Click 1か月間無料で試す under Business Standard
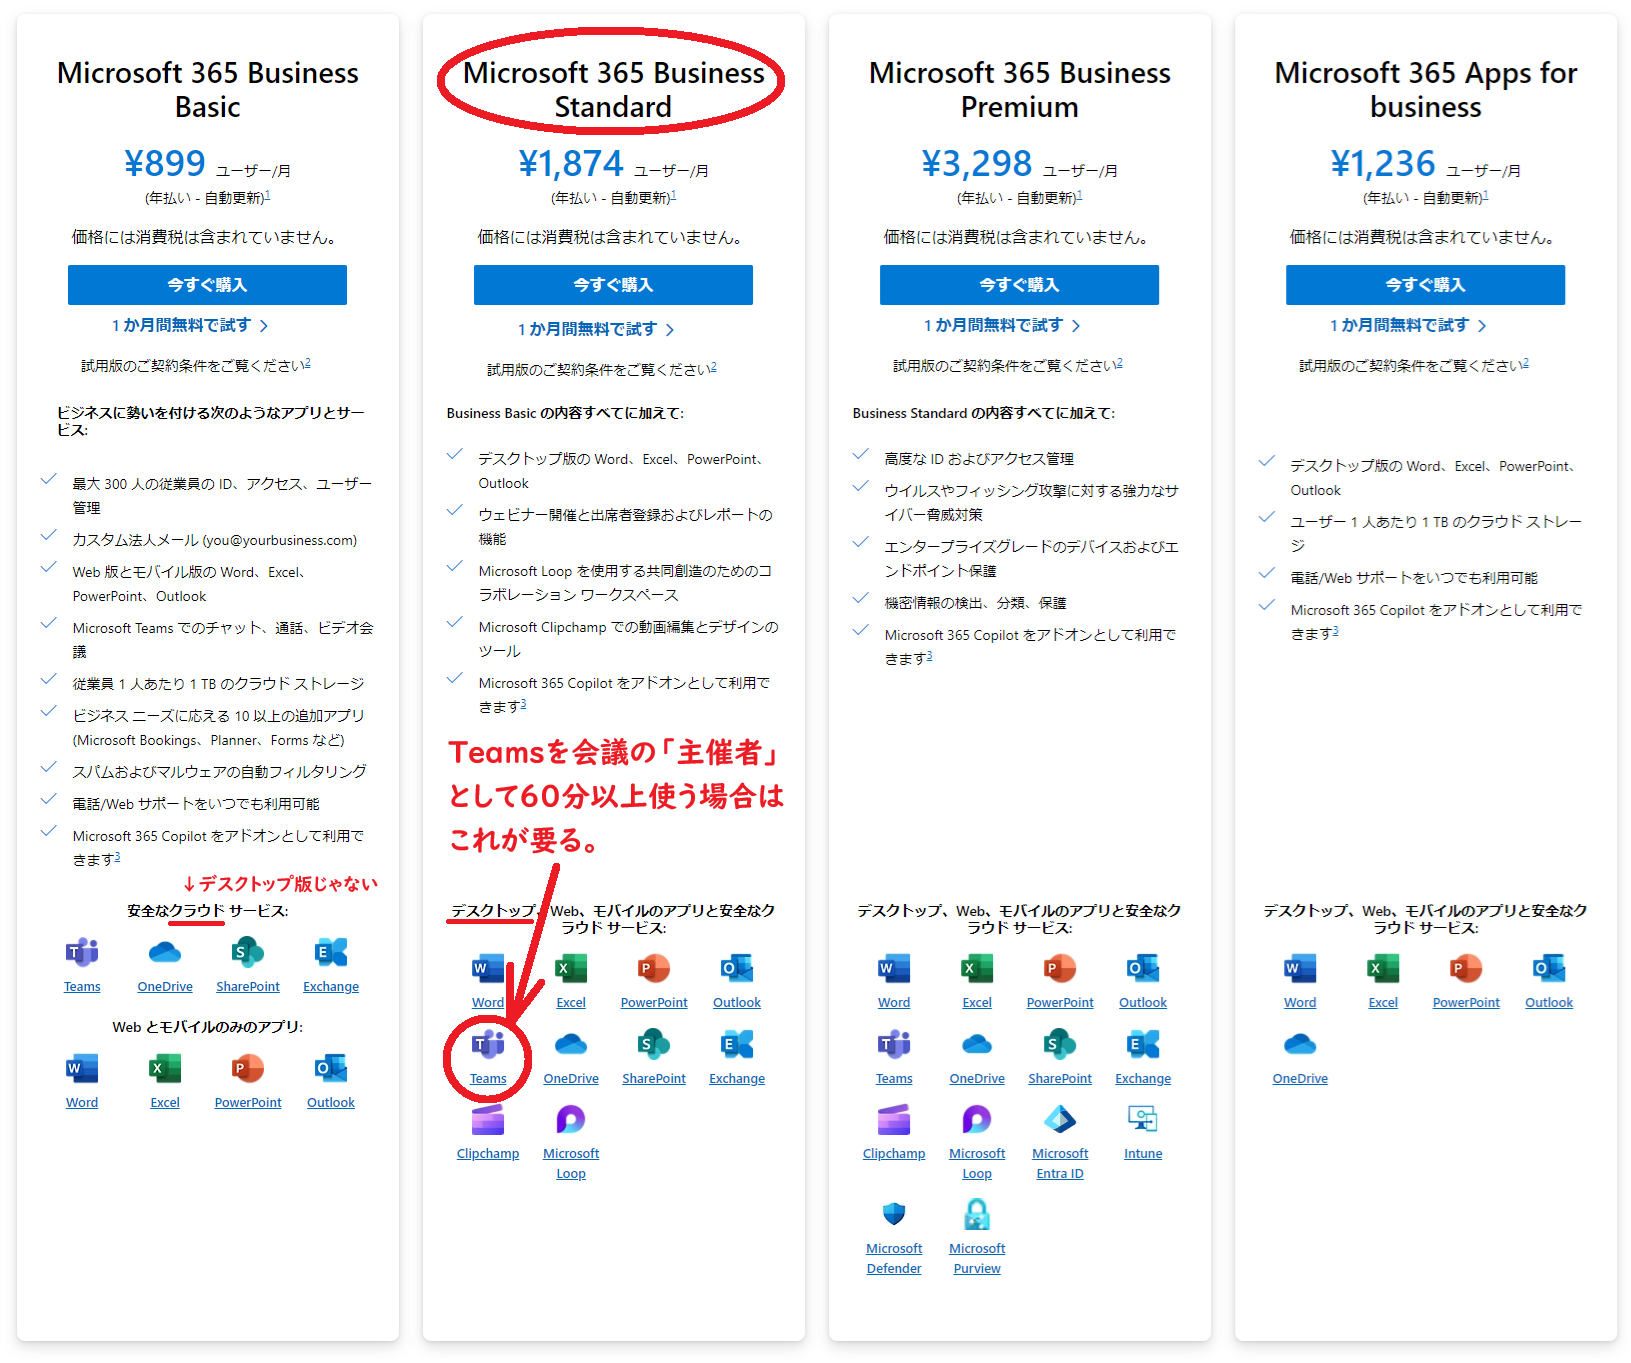Viewport: 1631px width, 1363px height. click(x=596, y=330)
